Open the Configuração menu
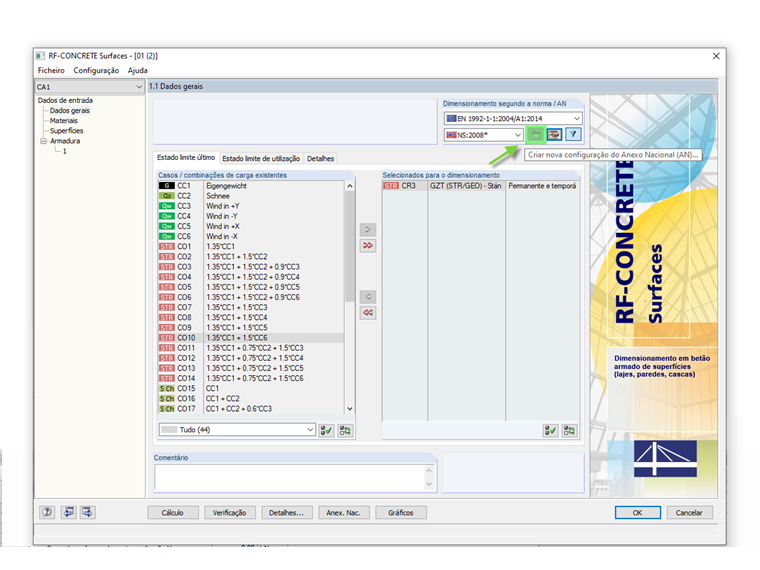This screenshot has height=570, width=760. [x=96, y=70]
